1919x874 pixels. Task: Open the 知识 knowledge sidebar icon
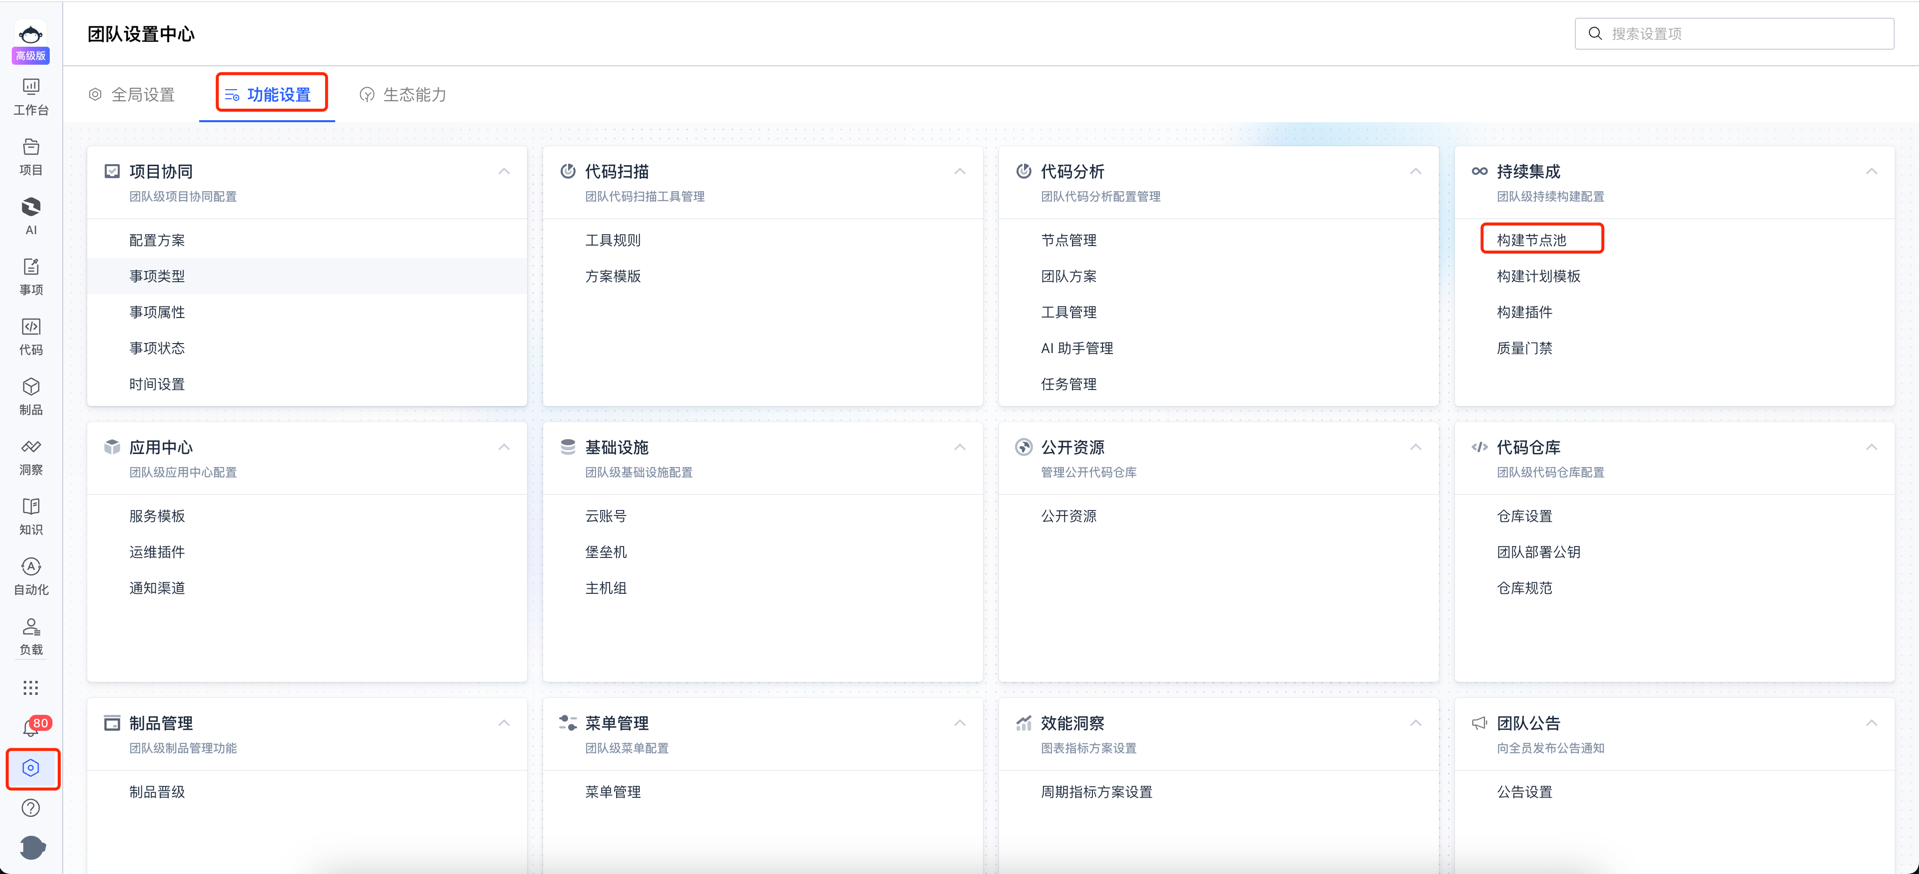[31, 516]
